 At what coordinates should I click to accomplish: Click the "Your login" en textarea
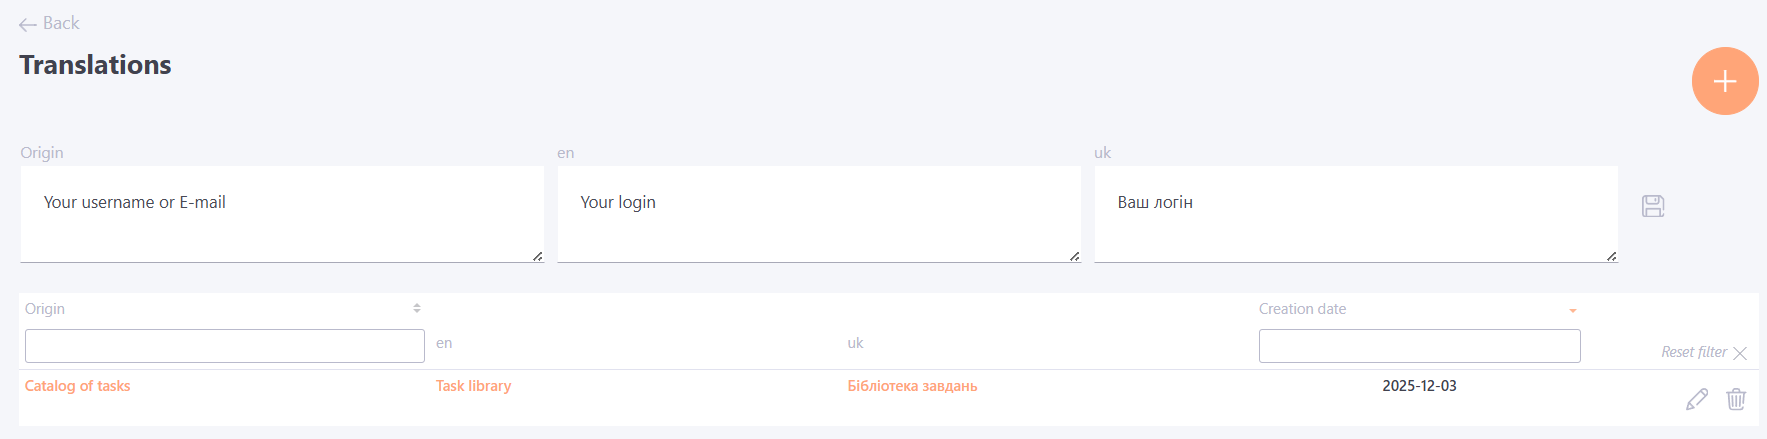click(818, 214)
